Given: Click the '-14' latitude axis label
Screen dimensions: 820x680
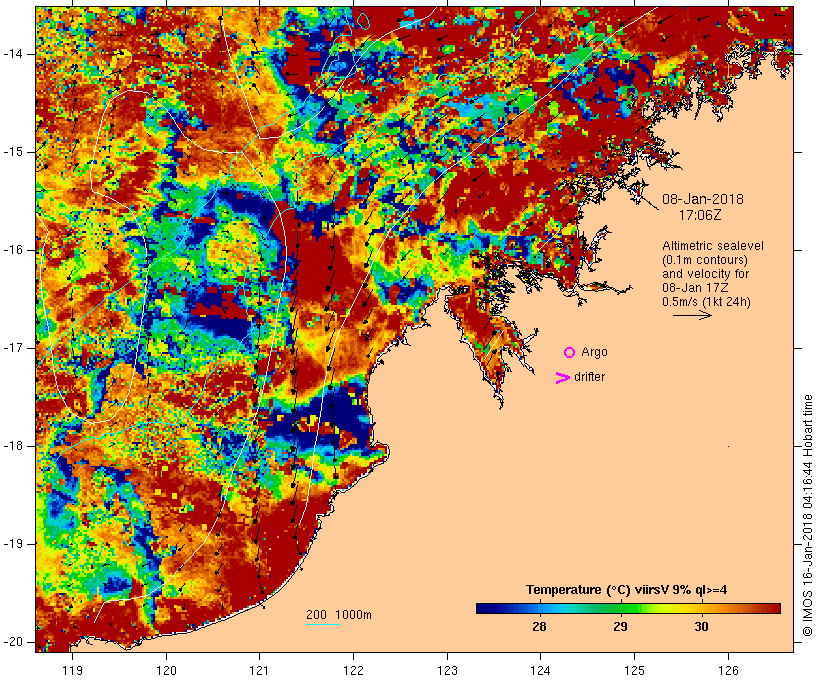Looking at the screenshot, I should click(x=13, y=54).
